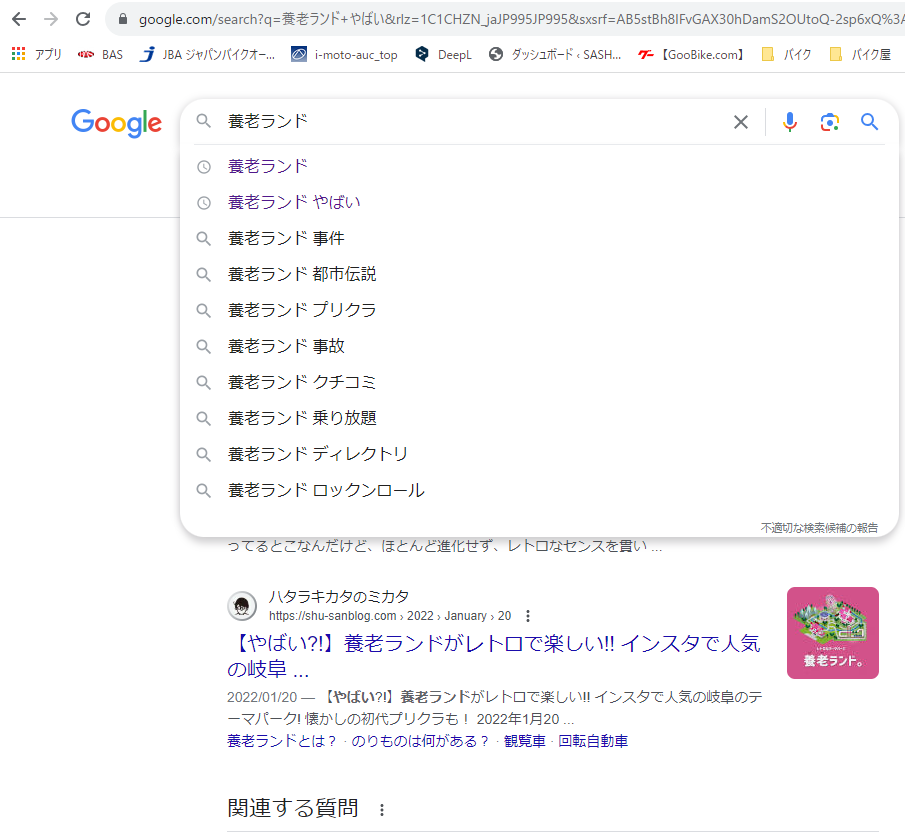This screenshot has height=833, width=905.
Task: Select the suggestion 養老ランド 乗り放題
Action: [539, 418]
